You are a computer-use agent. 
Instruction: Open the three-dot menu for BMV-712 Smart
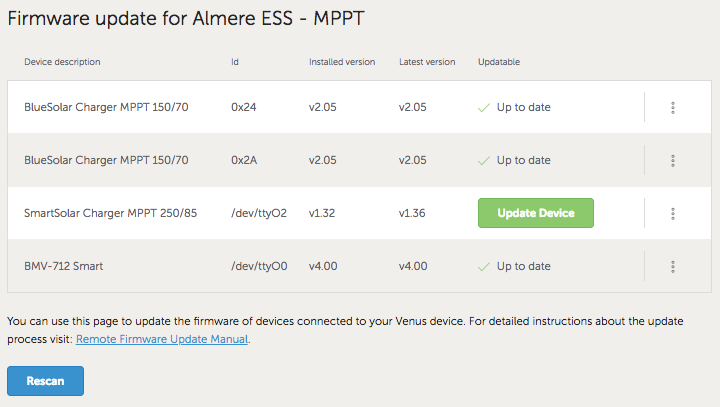tap(673, 266)
